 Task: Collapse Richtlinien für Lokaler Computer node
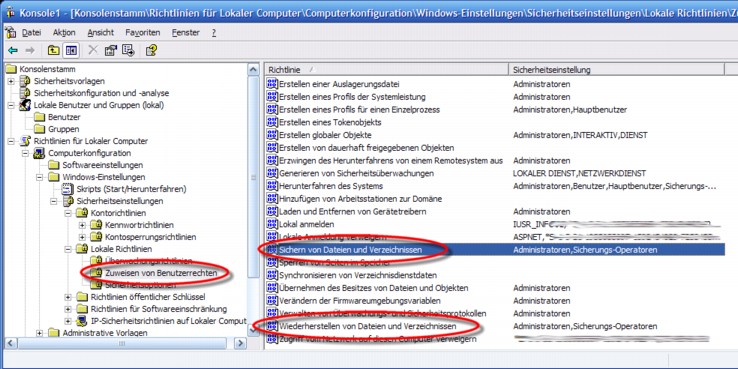click(11, 141)
